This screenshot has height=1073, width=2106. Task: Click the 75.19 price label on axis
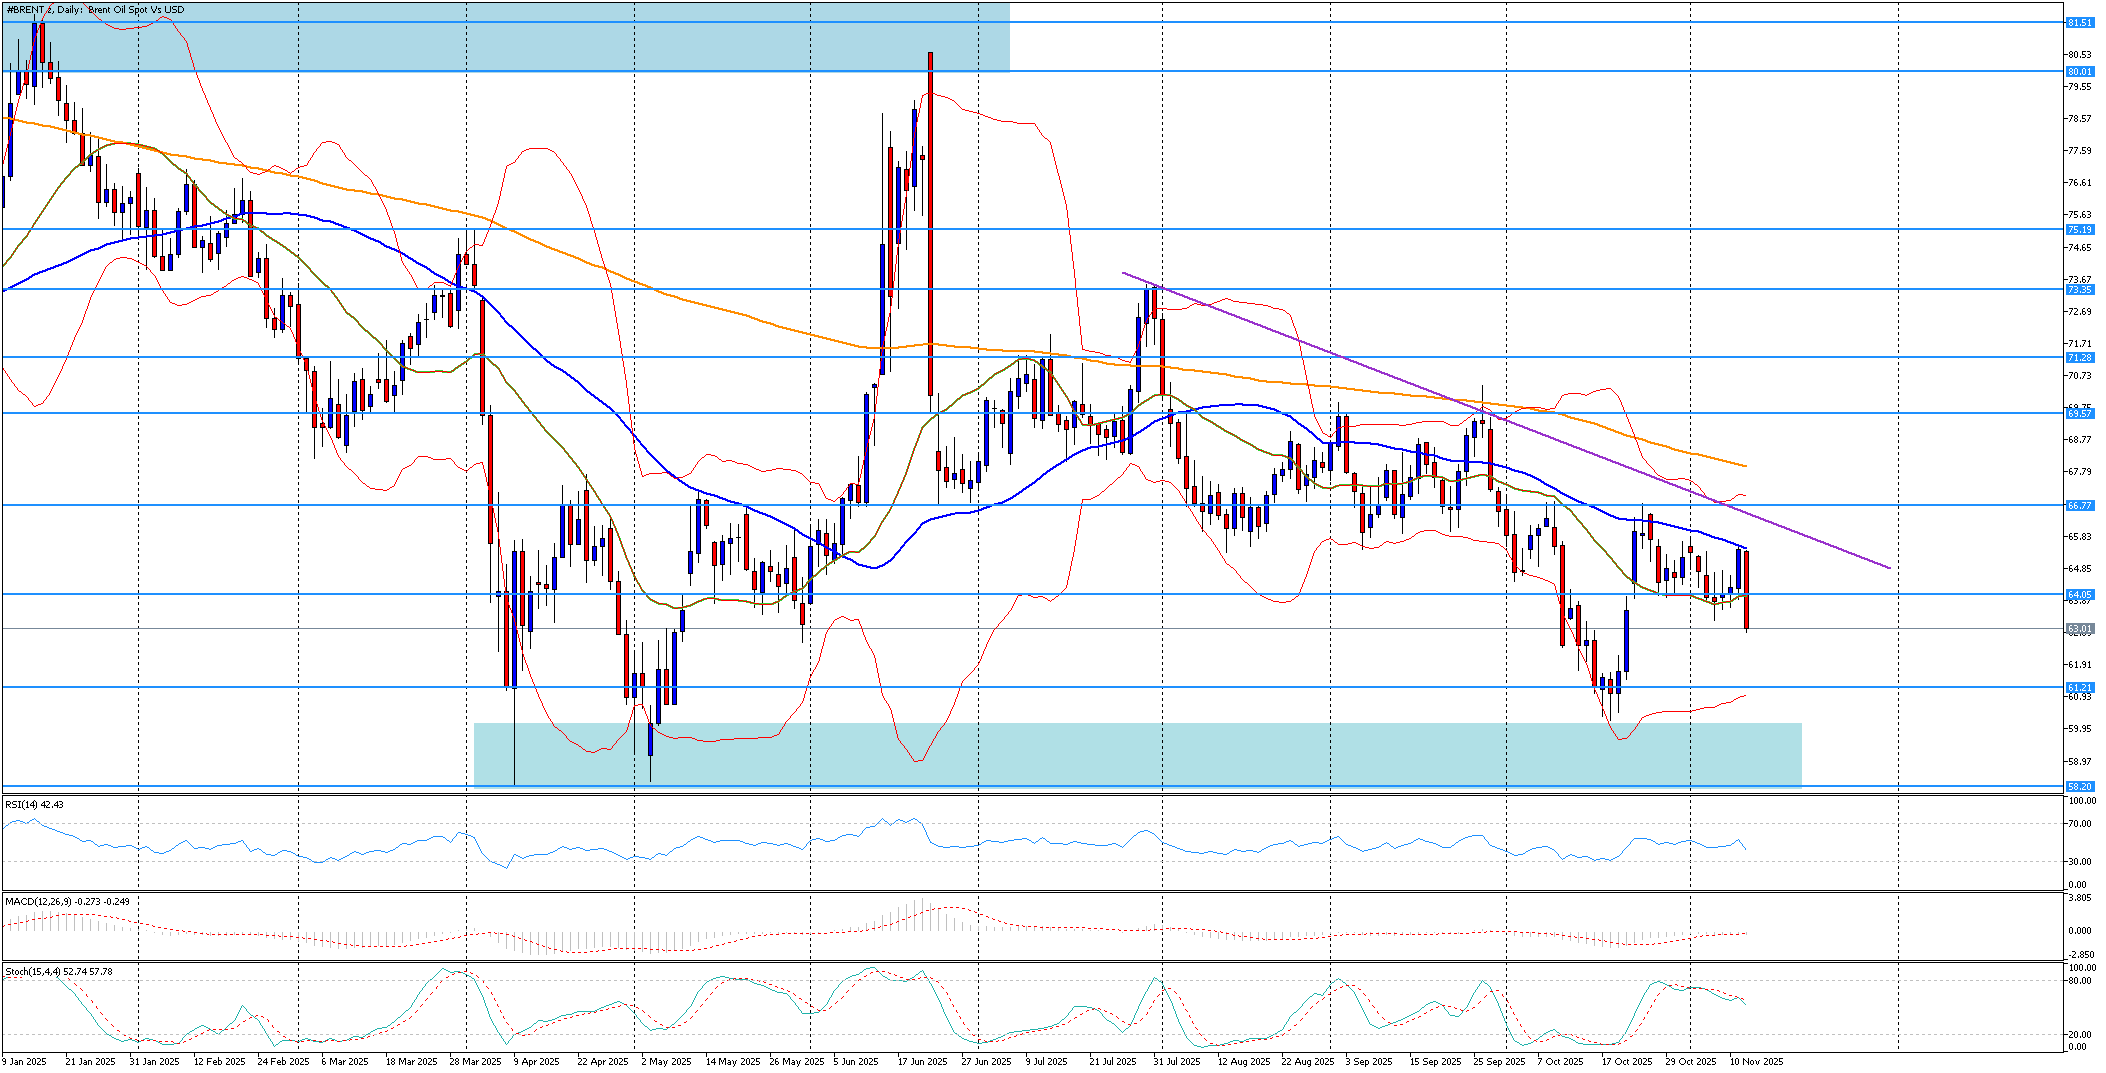coord(2079,229)
